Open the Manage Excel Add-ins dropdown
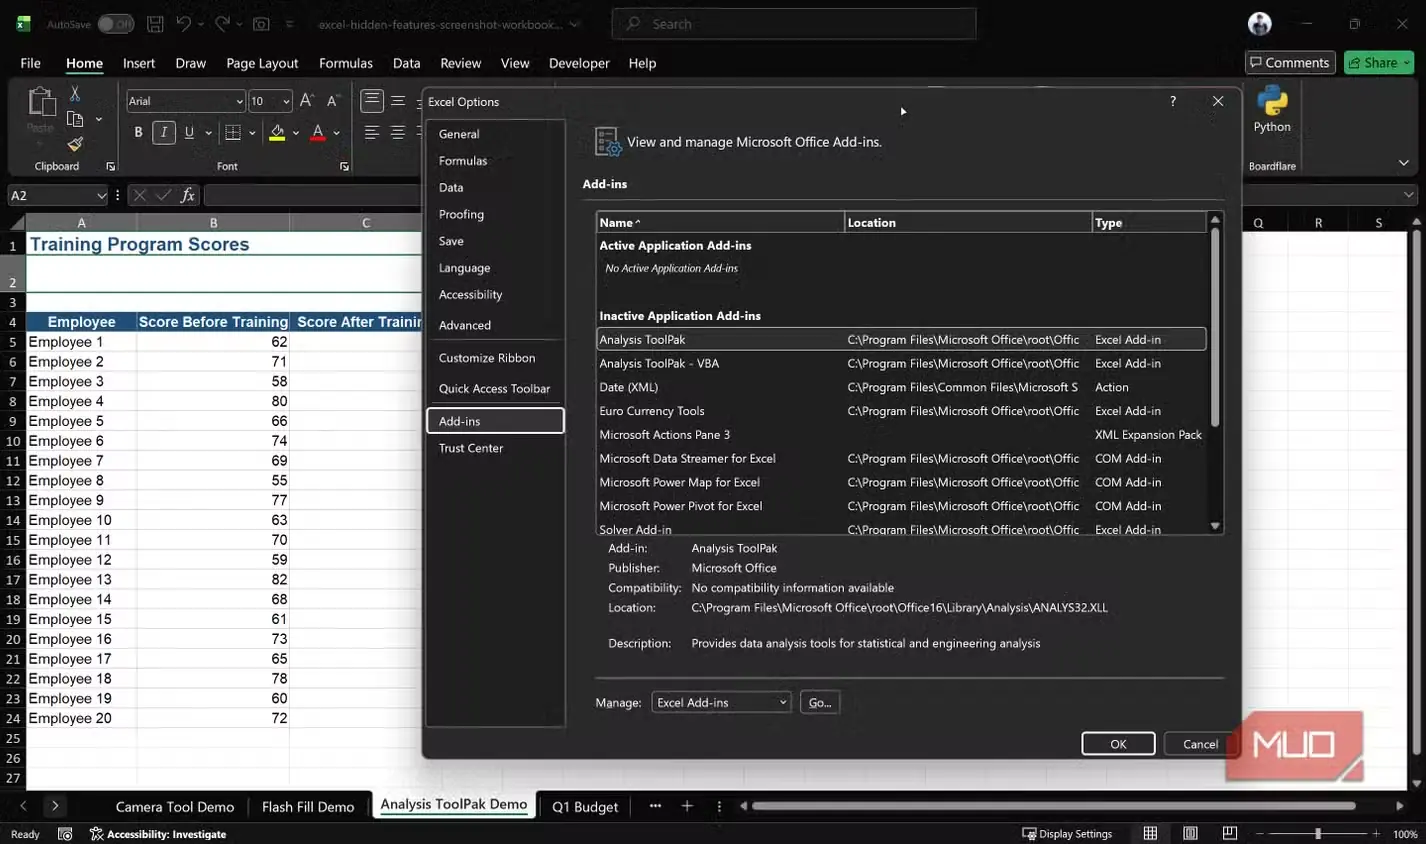This screenshot has width=1426, height=844. pos(721,703)
